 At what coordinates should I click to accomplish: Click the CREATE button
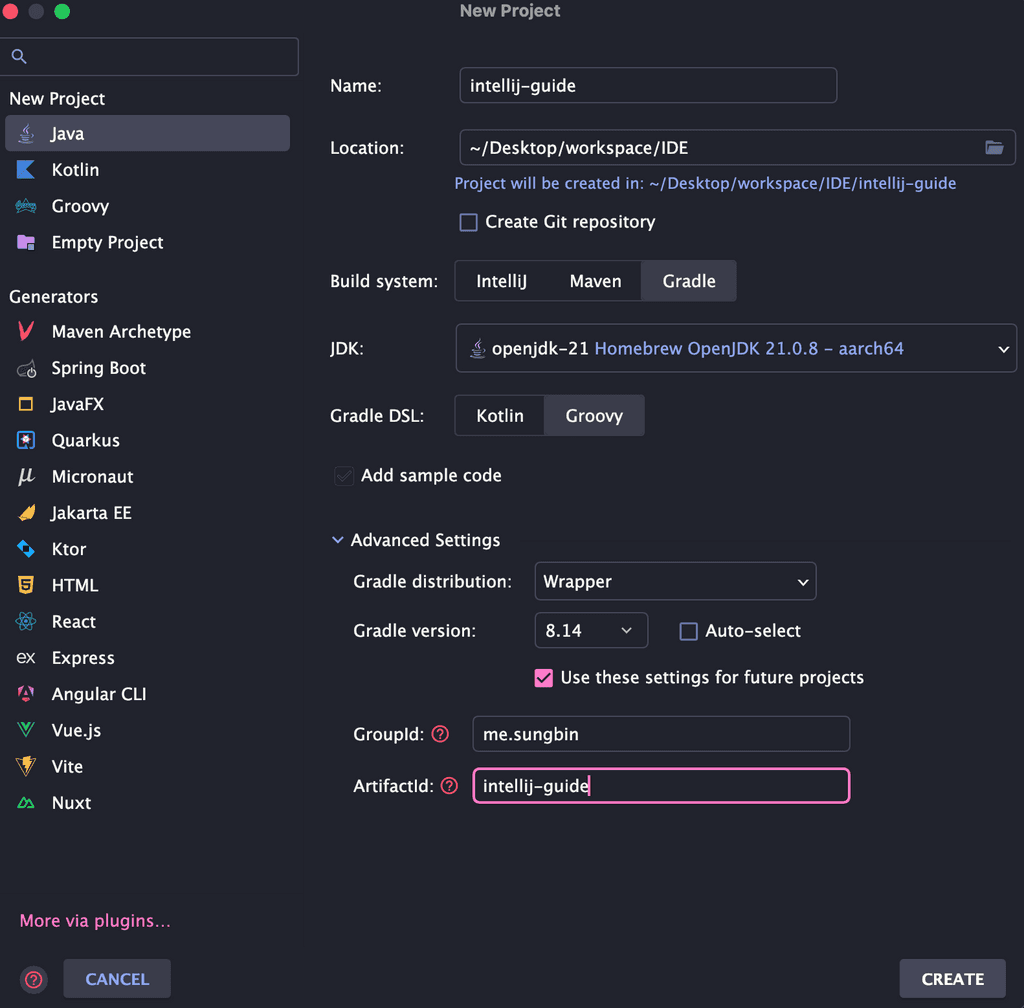tap(952, 979)
